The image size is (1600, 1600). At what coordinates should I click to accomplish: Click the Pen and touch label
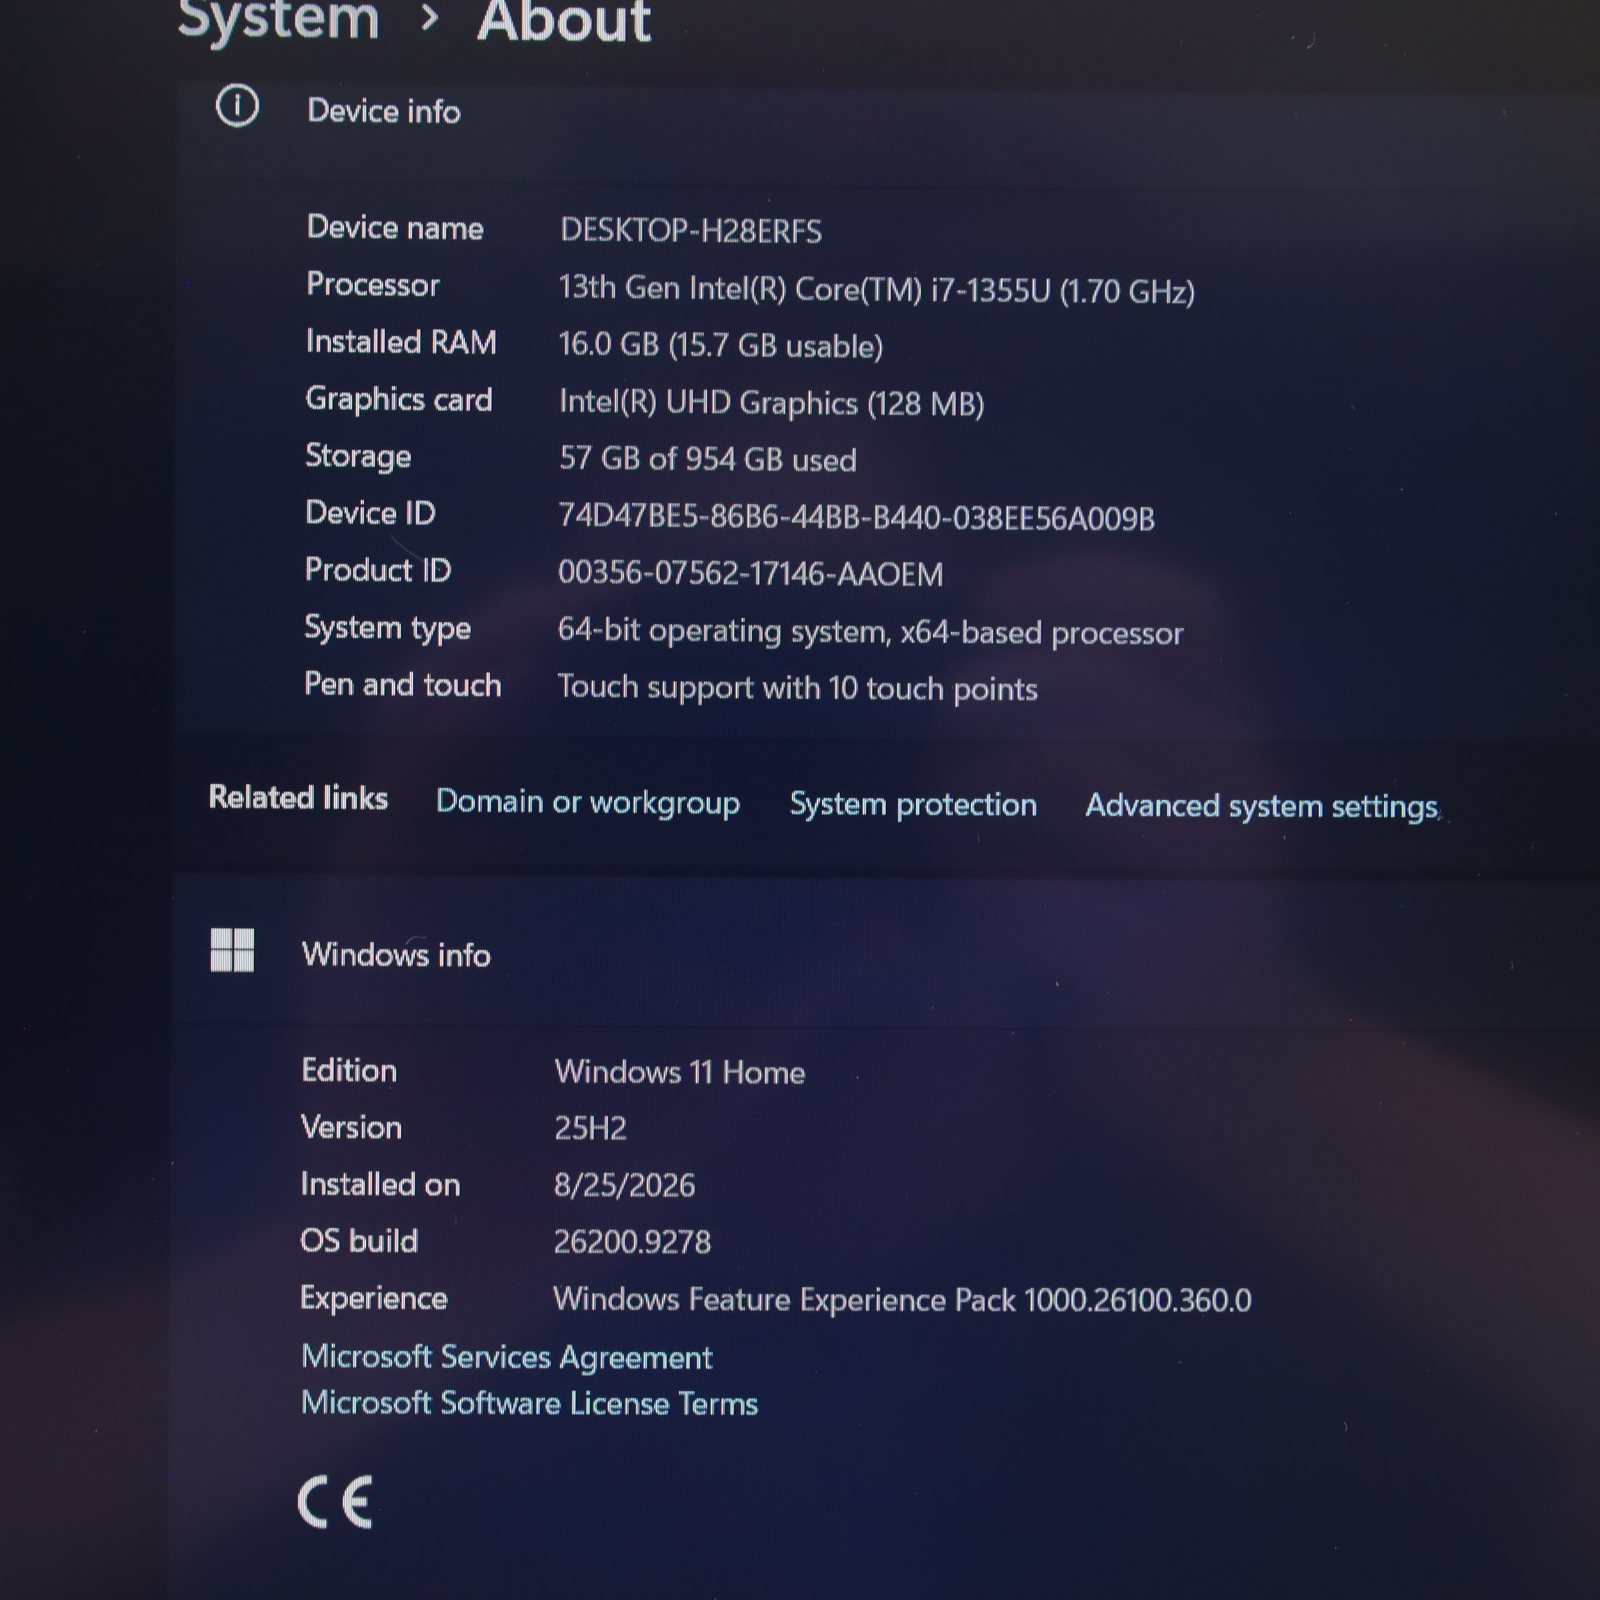[x=403, y=685]
